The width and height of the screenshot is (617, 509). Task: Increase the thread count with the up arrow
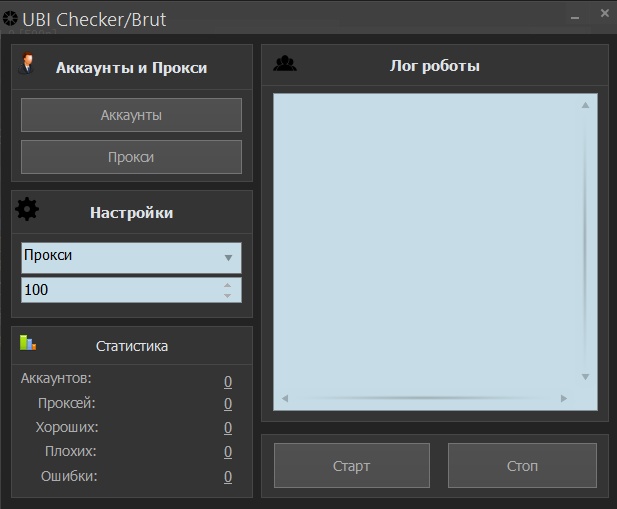point(227,285)
